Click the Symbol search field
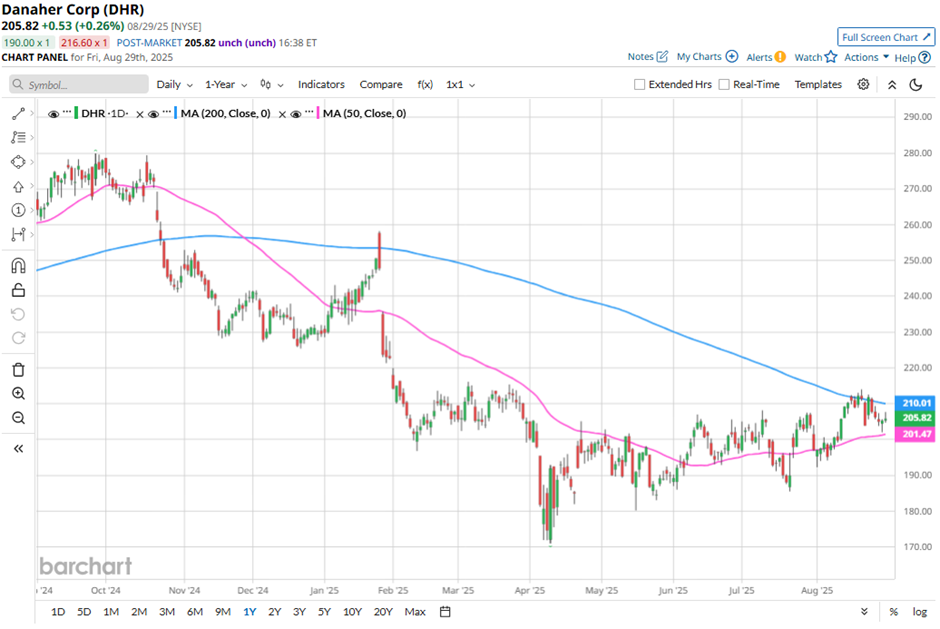940x629 pixels. [79, 85]
